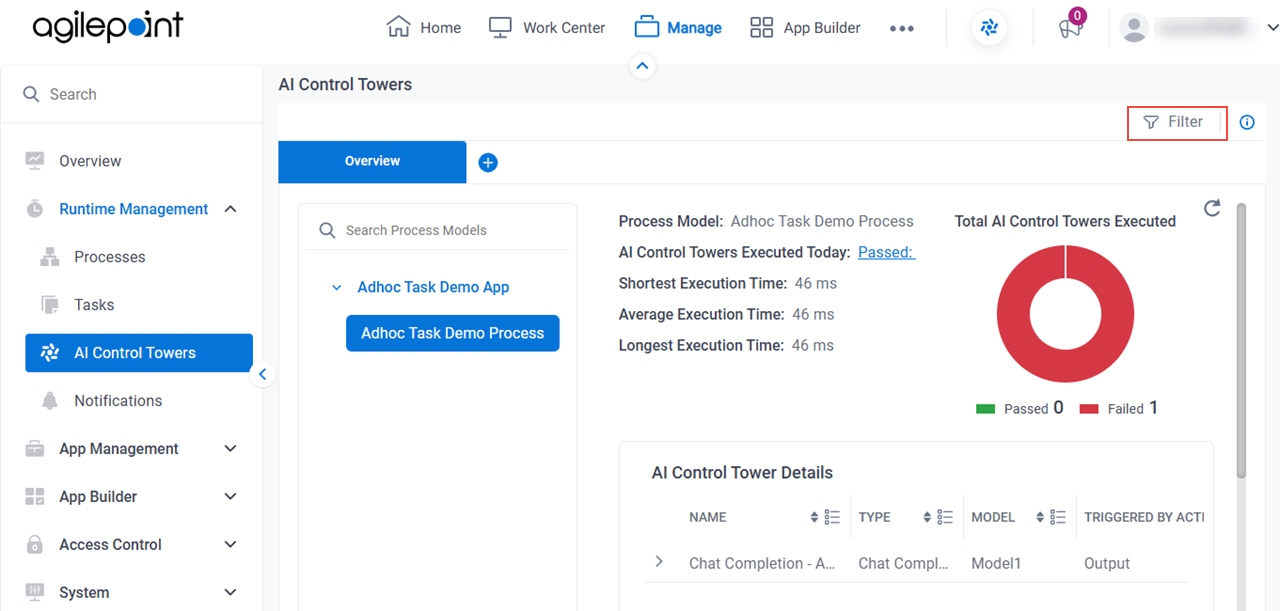Click the Runtime Management stopwatch icon
The height and width of the screenshot is (611, 1280).
click(35, 209)
